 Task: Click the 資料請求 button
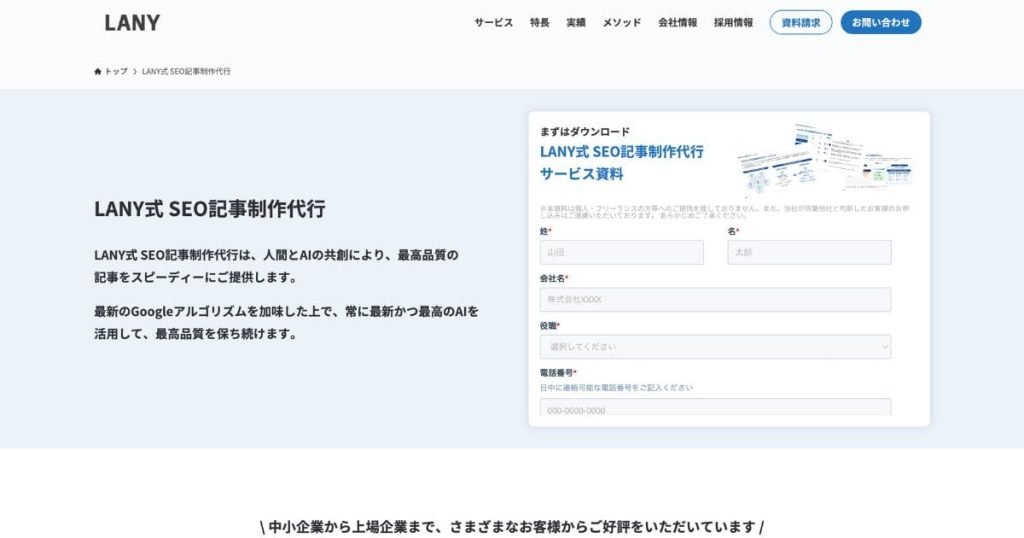[x=801, y=22]
